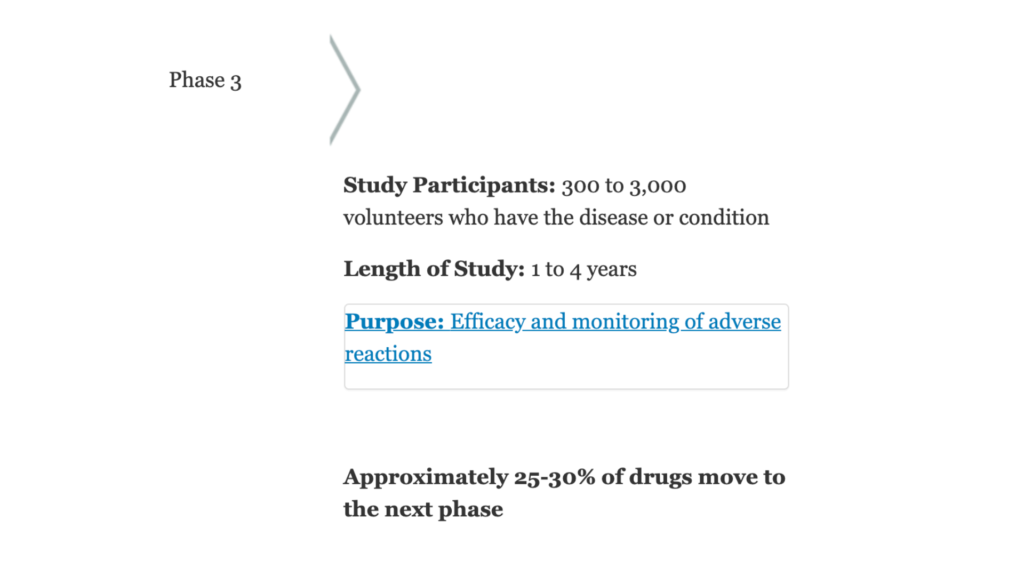The image size is (1024, 576).
Task: Click the chevron arrow beside Phase 3
Action: (344, 89)
